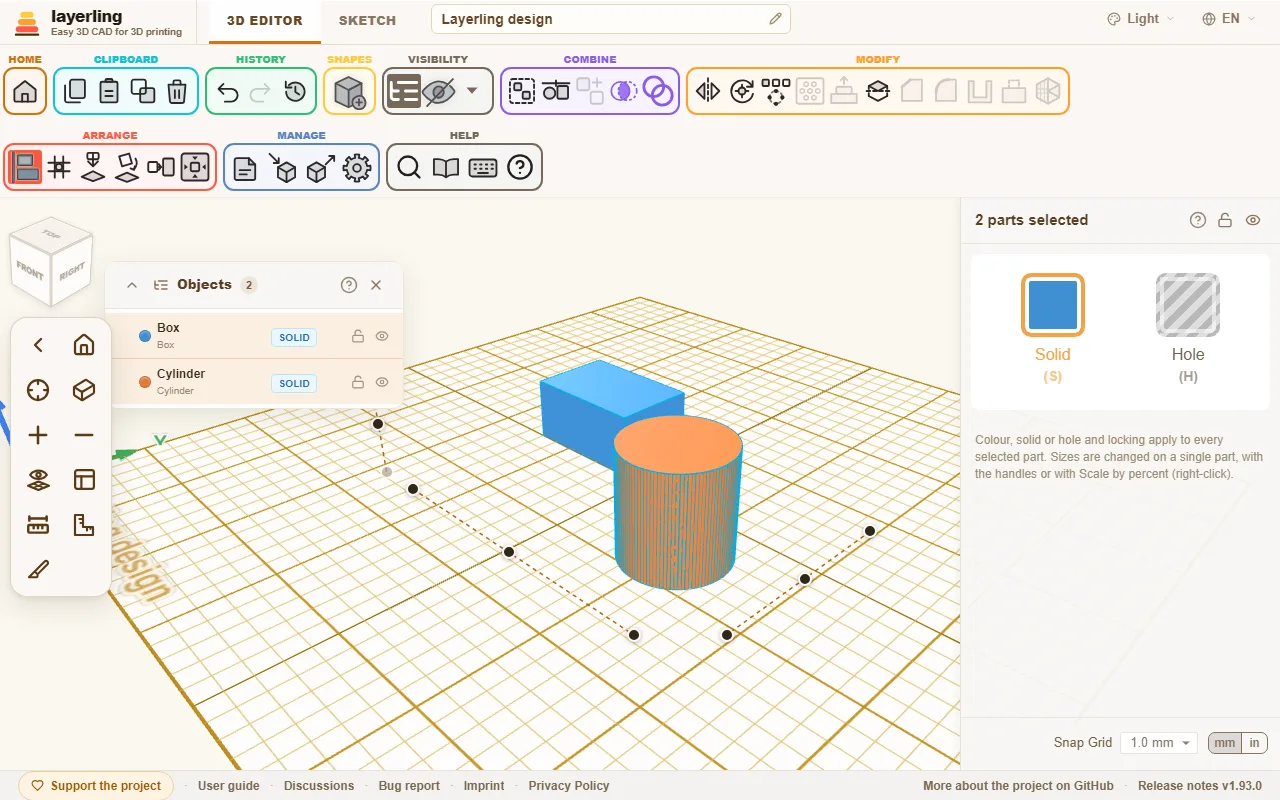1280x800 pixels.
Task: Open the Snap Grid dropdown
Action: (1158, 743)
